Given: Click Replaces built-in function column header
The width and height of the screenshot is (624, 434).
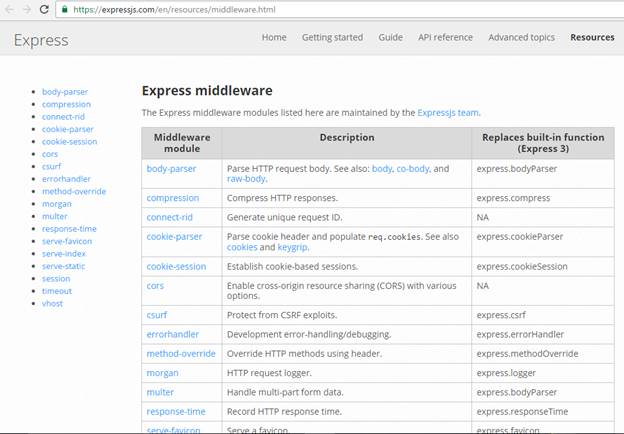Looking at the screenshot, I should (543, 143).
